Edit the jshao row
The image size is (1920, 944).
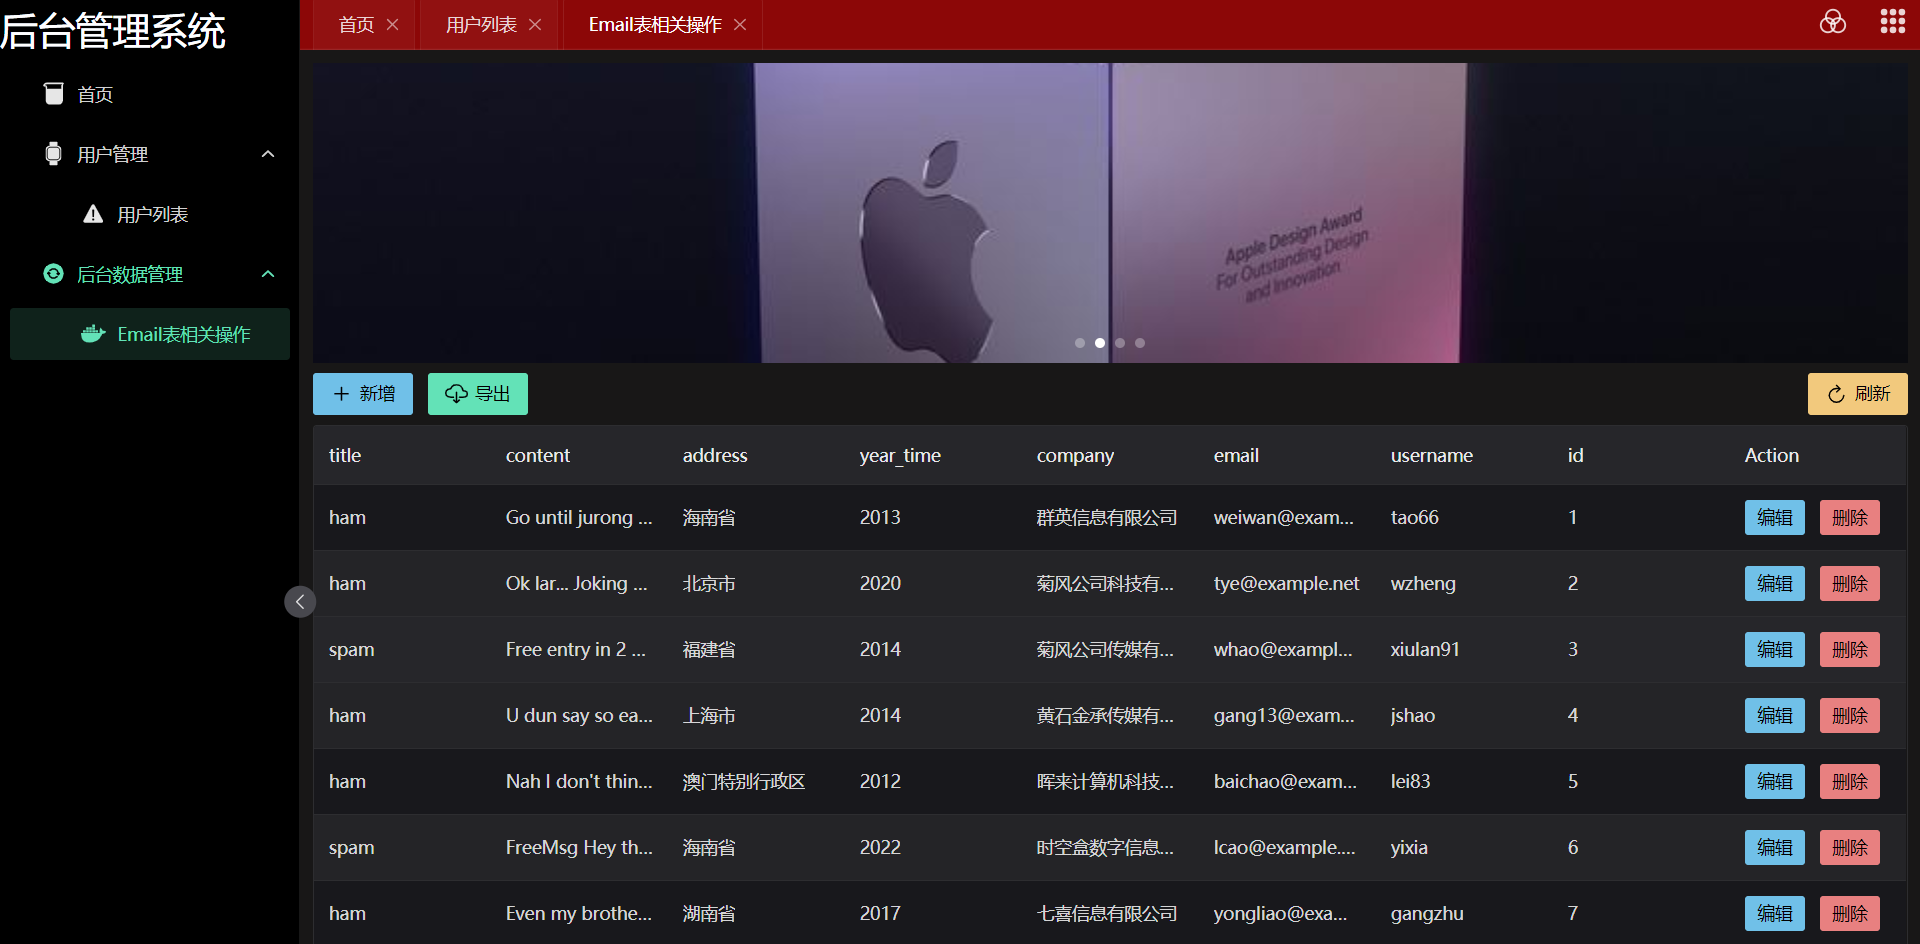tap(1775, 716)
